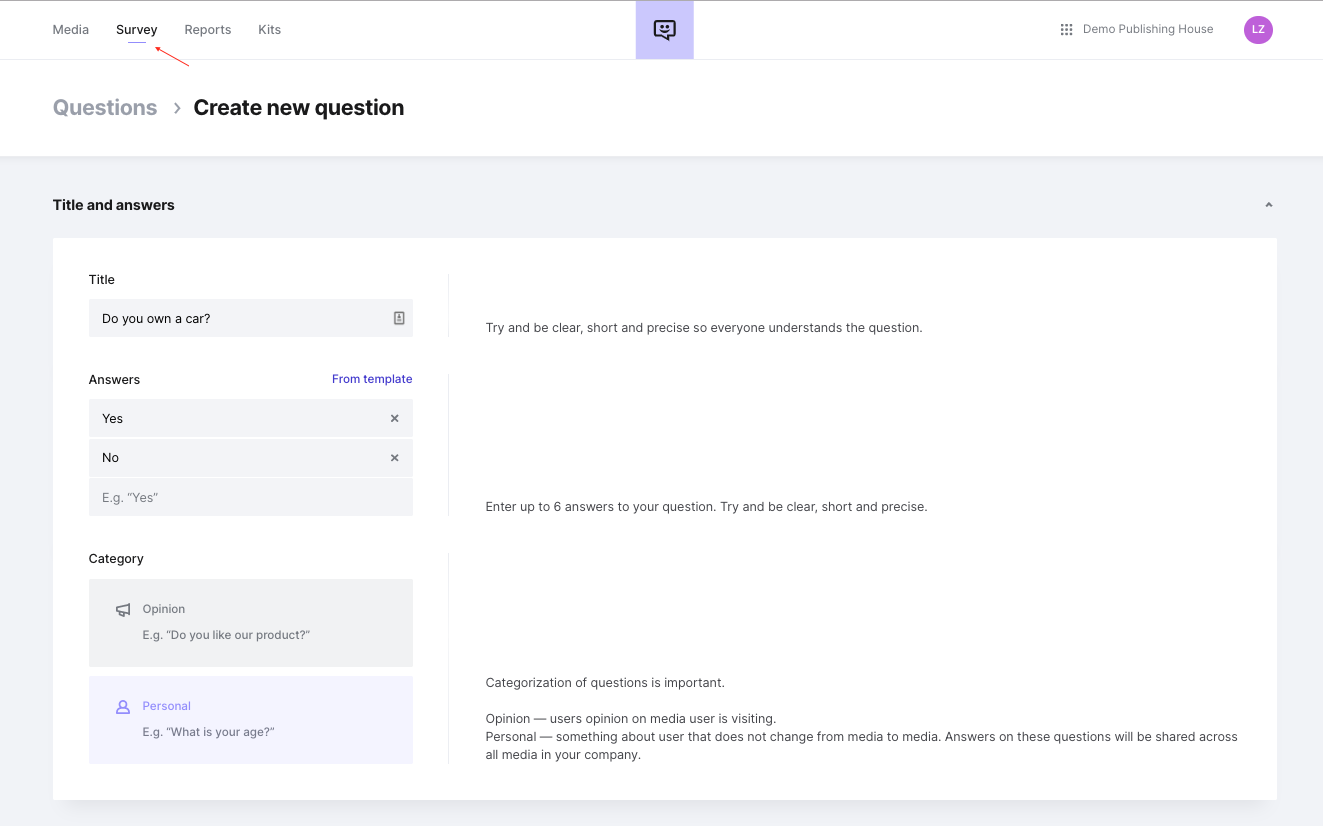Click the 'Do you like our product?' example text
The width and height of the screenshot is (1323, 826).
(x=227, y=635)
